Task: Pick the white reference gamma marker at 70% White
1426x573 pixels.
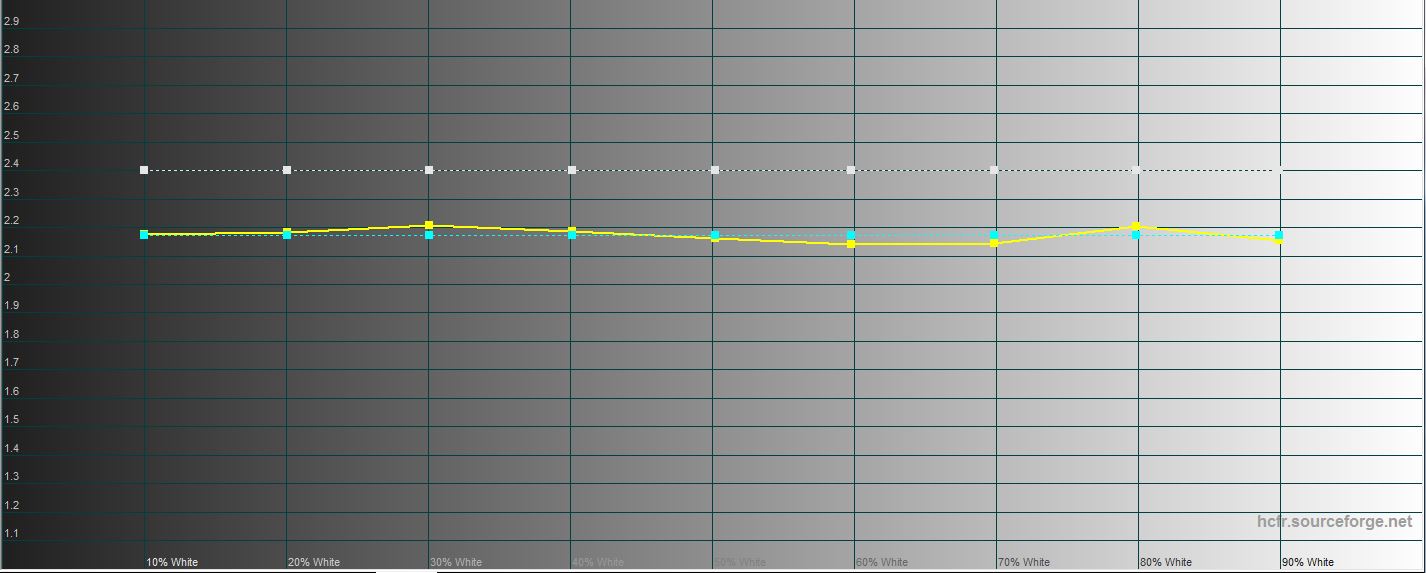Action: [994, 170]
